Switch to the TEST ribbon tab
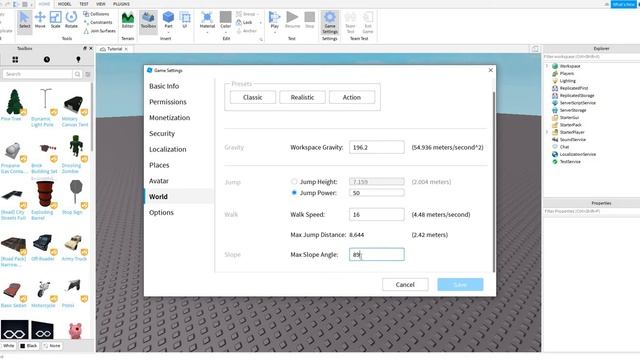 click(x=84, y=4)
